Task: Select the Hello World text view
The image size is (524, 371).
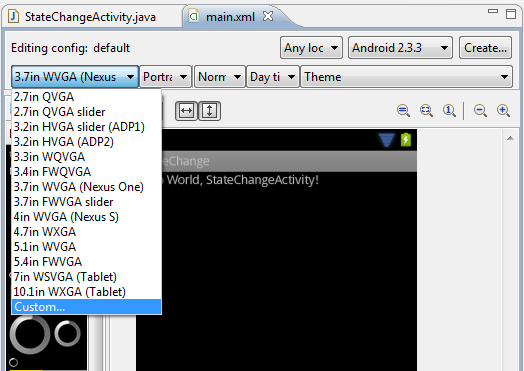Action: [240, 180]
